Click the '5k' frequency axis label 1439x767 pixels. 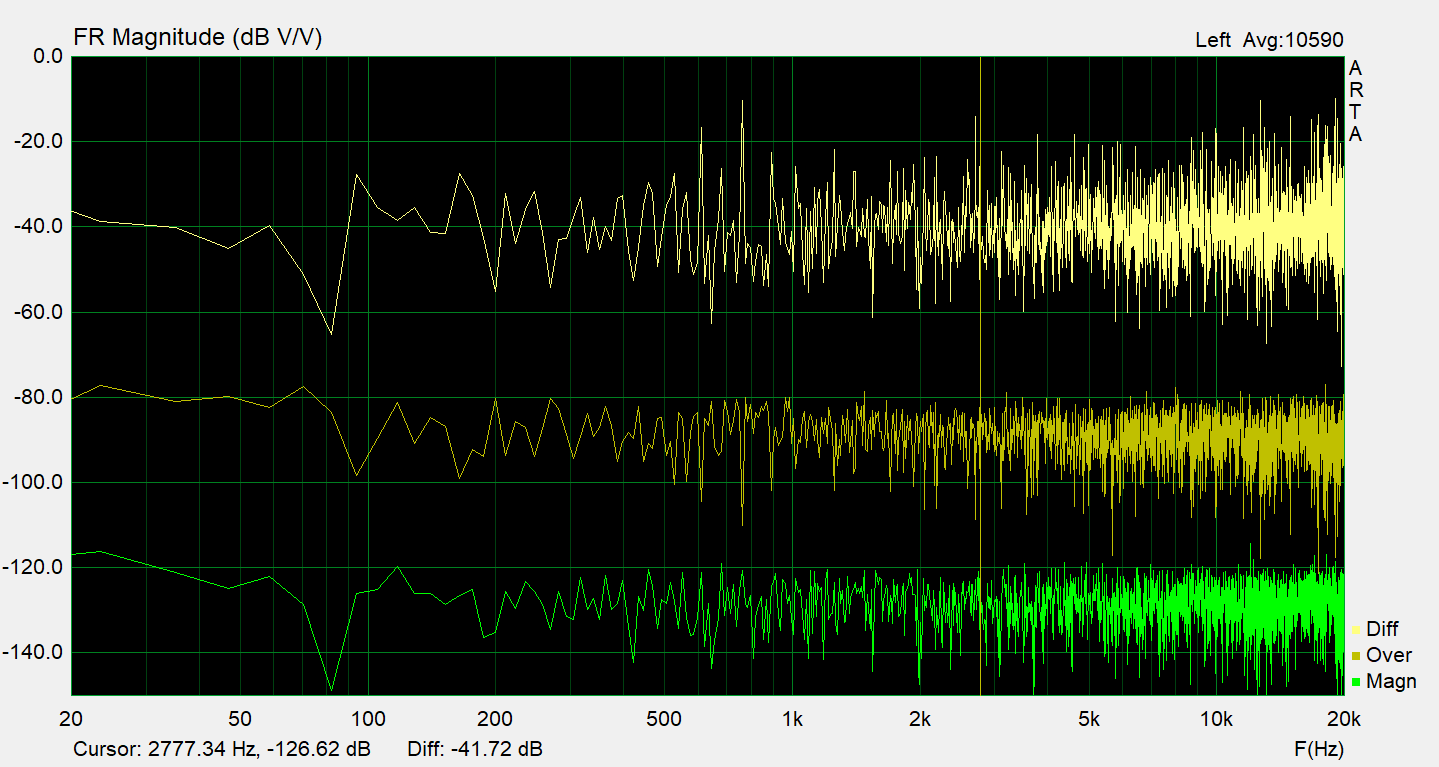[1089, 718]
